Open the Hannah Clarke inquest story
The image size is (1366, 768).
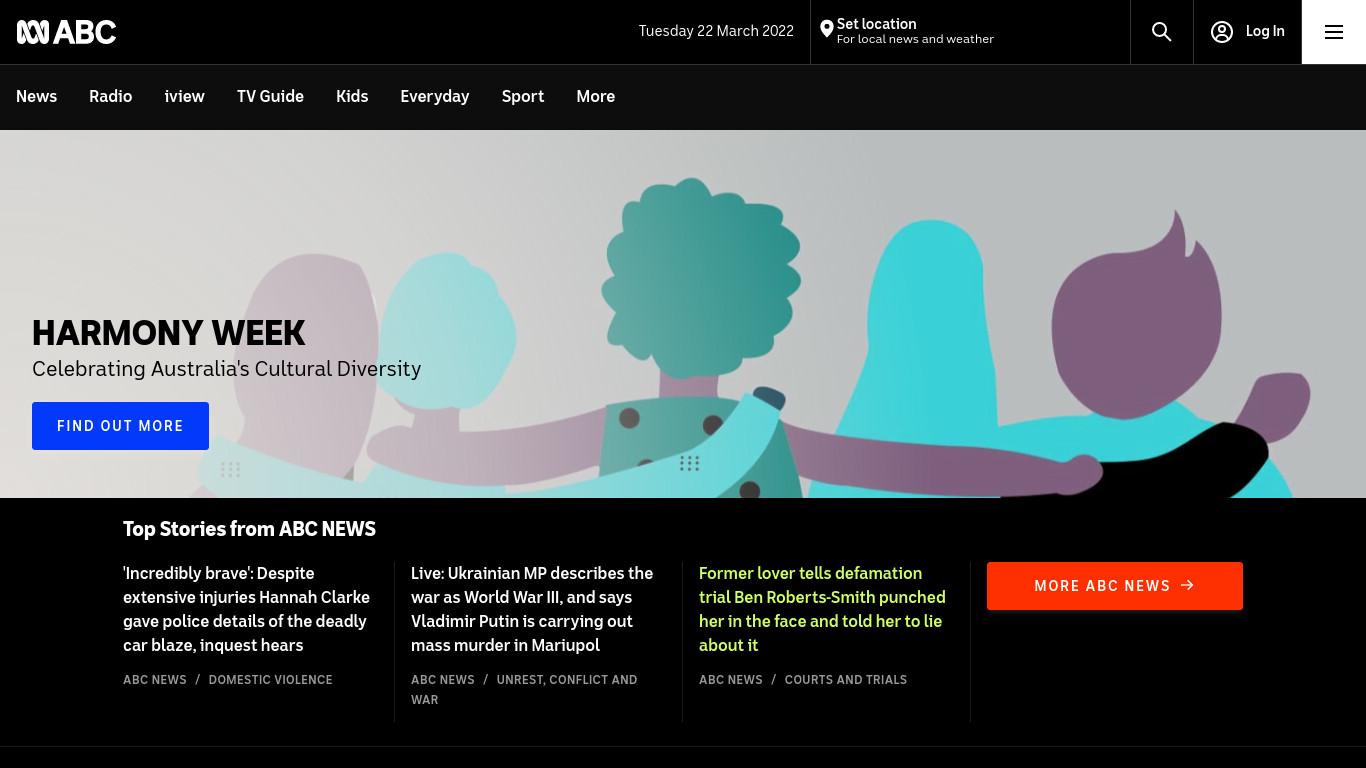point(247,609)
